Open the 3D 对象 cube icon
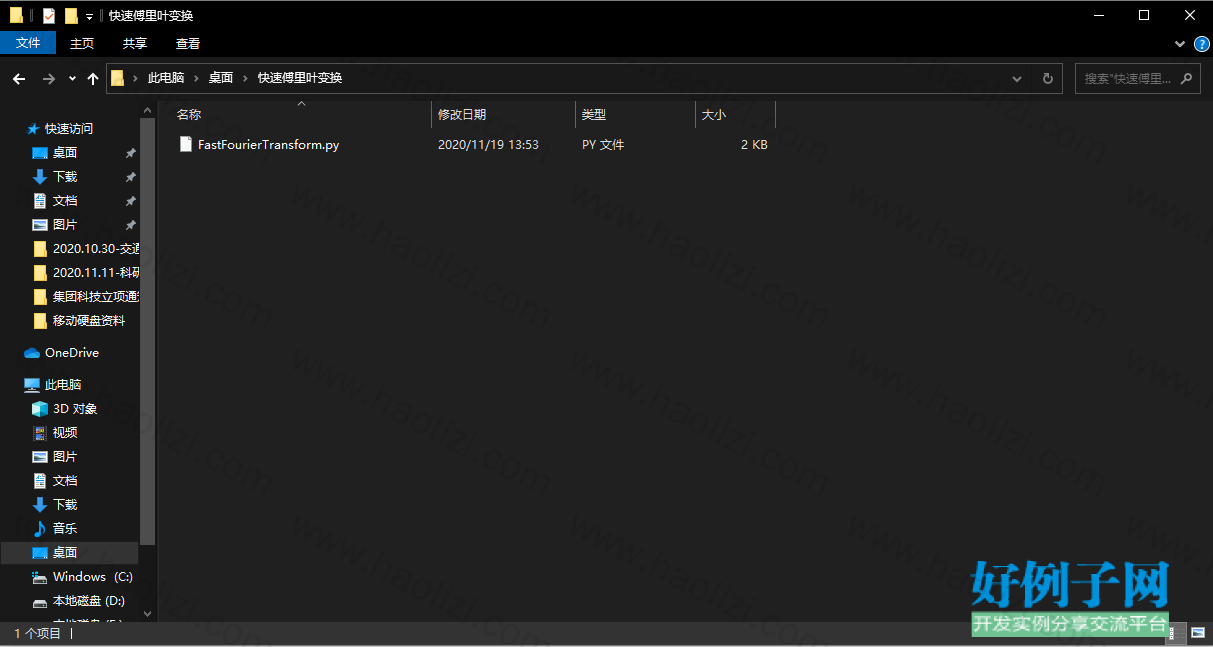 pyautogui.click(x=40, y=409)
